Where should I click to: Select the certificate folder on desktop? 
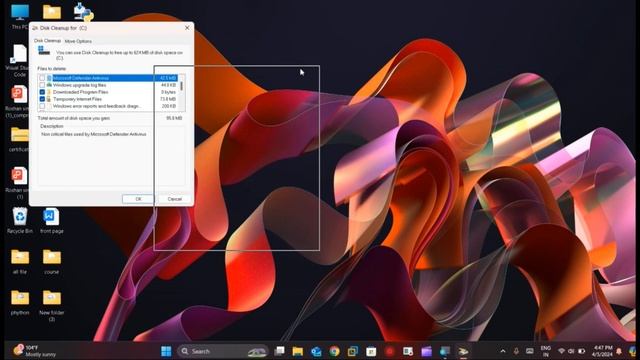(x=19, y=139)
